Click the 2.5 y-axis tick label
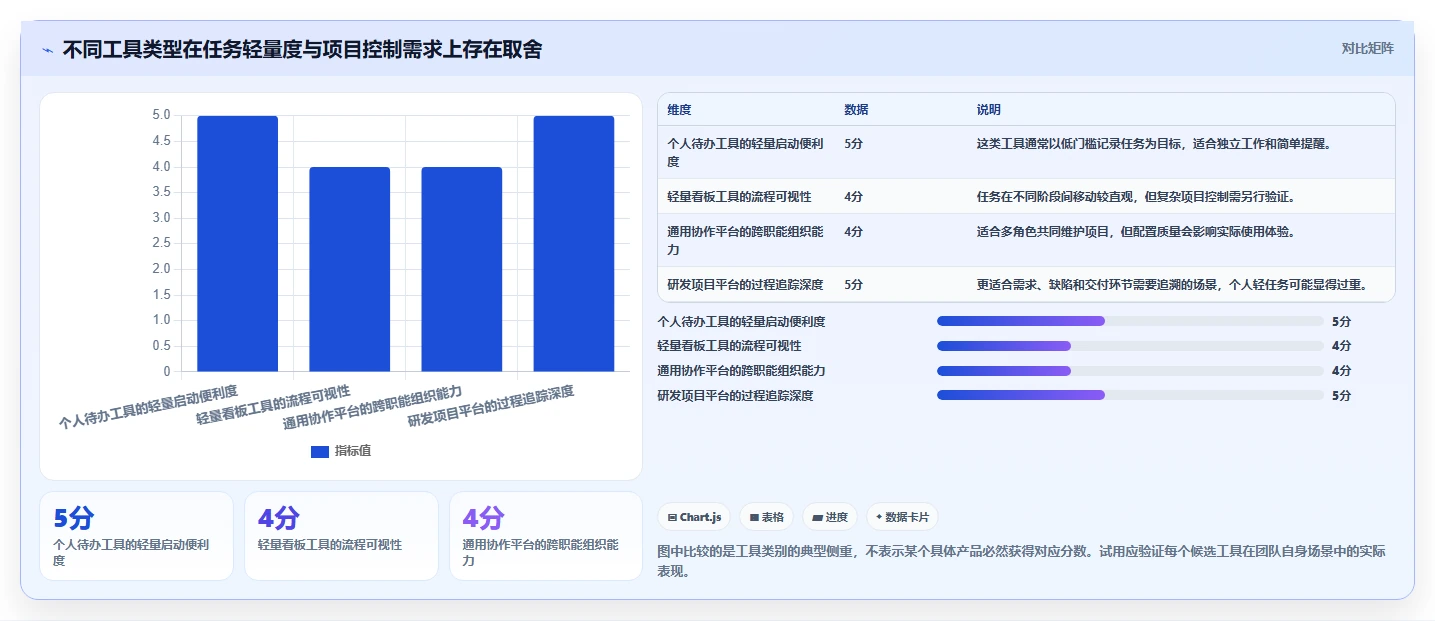The image size is (1435, 621). [160, 243]
